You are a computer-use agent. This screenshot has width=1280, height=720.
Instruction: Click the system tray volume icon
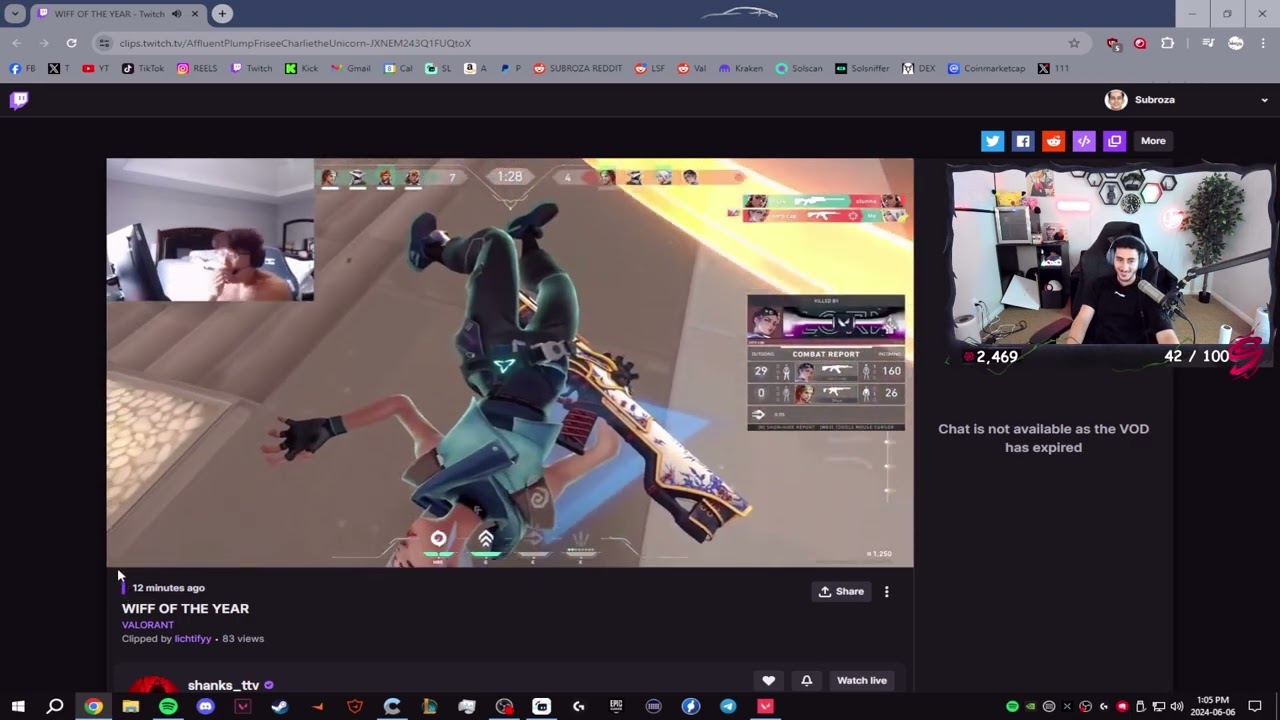tap(1177, 707)
